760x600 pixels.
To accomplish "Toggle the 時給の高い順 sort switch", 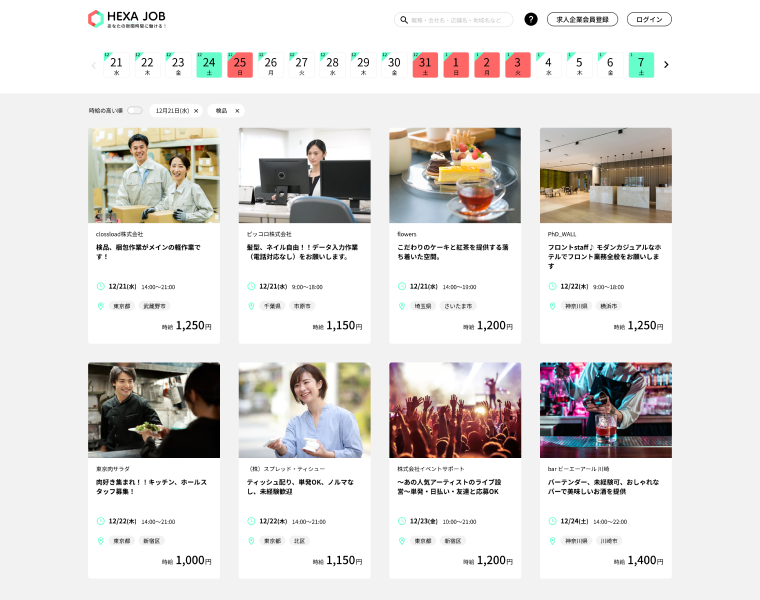I will click(135, 111).
